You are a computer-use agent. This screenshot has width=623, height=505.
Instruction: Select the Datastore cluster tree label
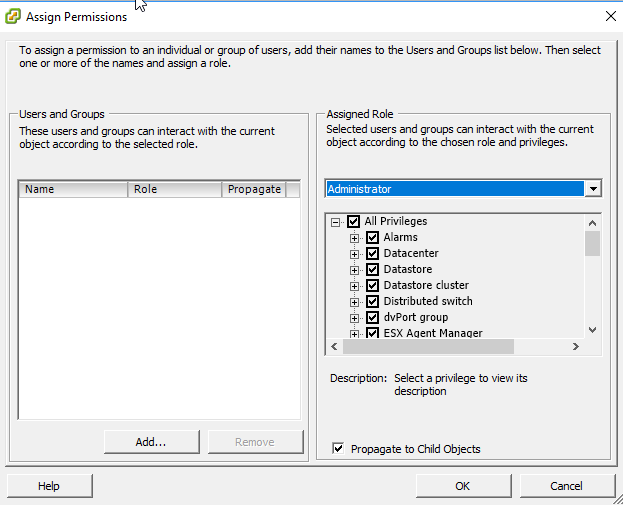(x=426, y=285)
